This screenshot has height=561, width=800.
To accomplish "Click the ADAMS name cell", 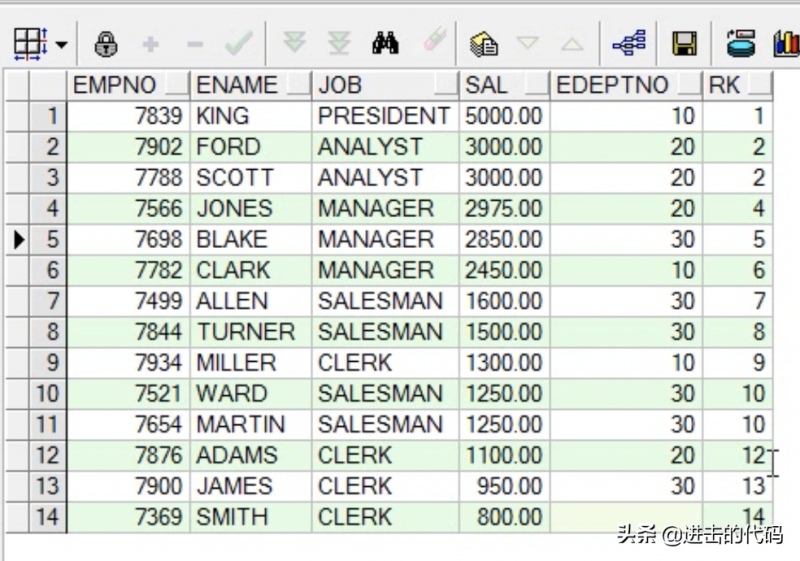I will point(251,455).
